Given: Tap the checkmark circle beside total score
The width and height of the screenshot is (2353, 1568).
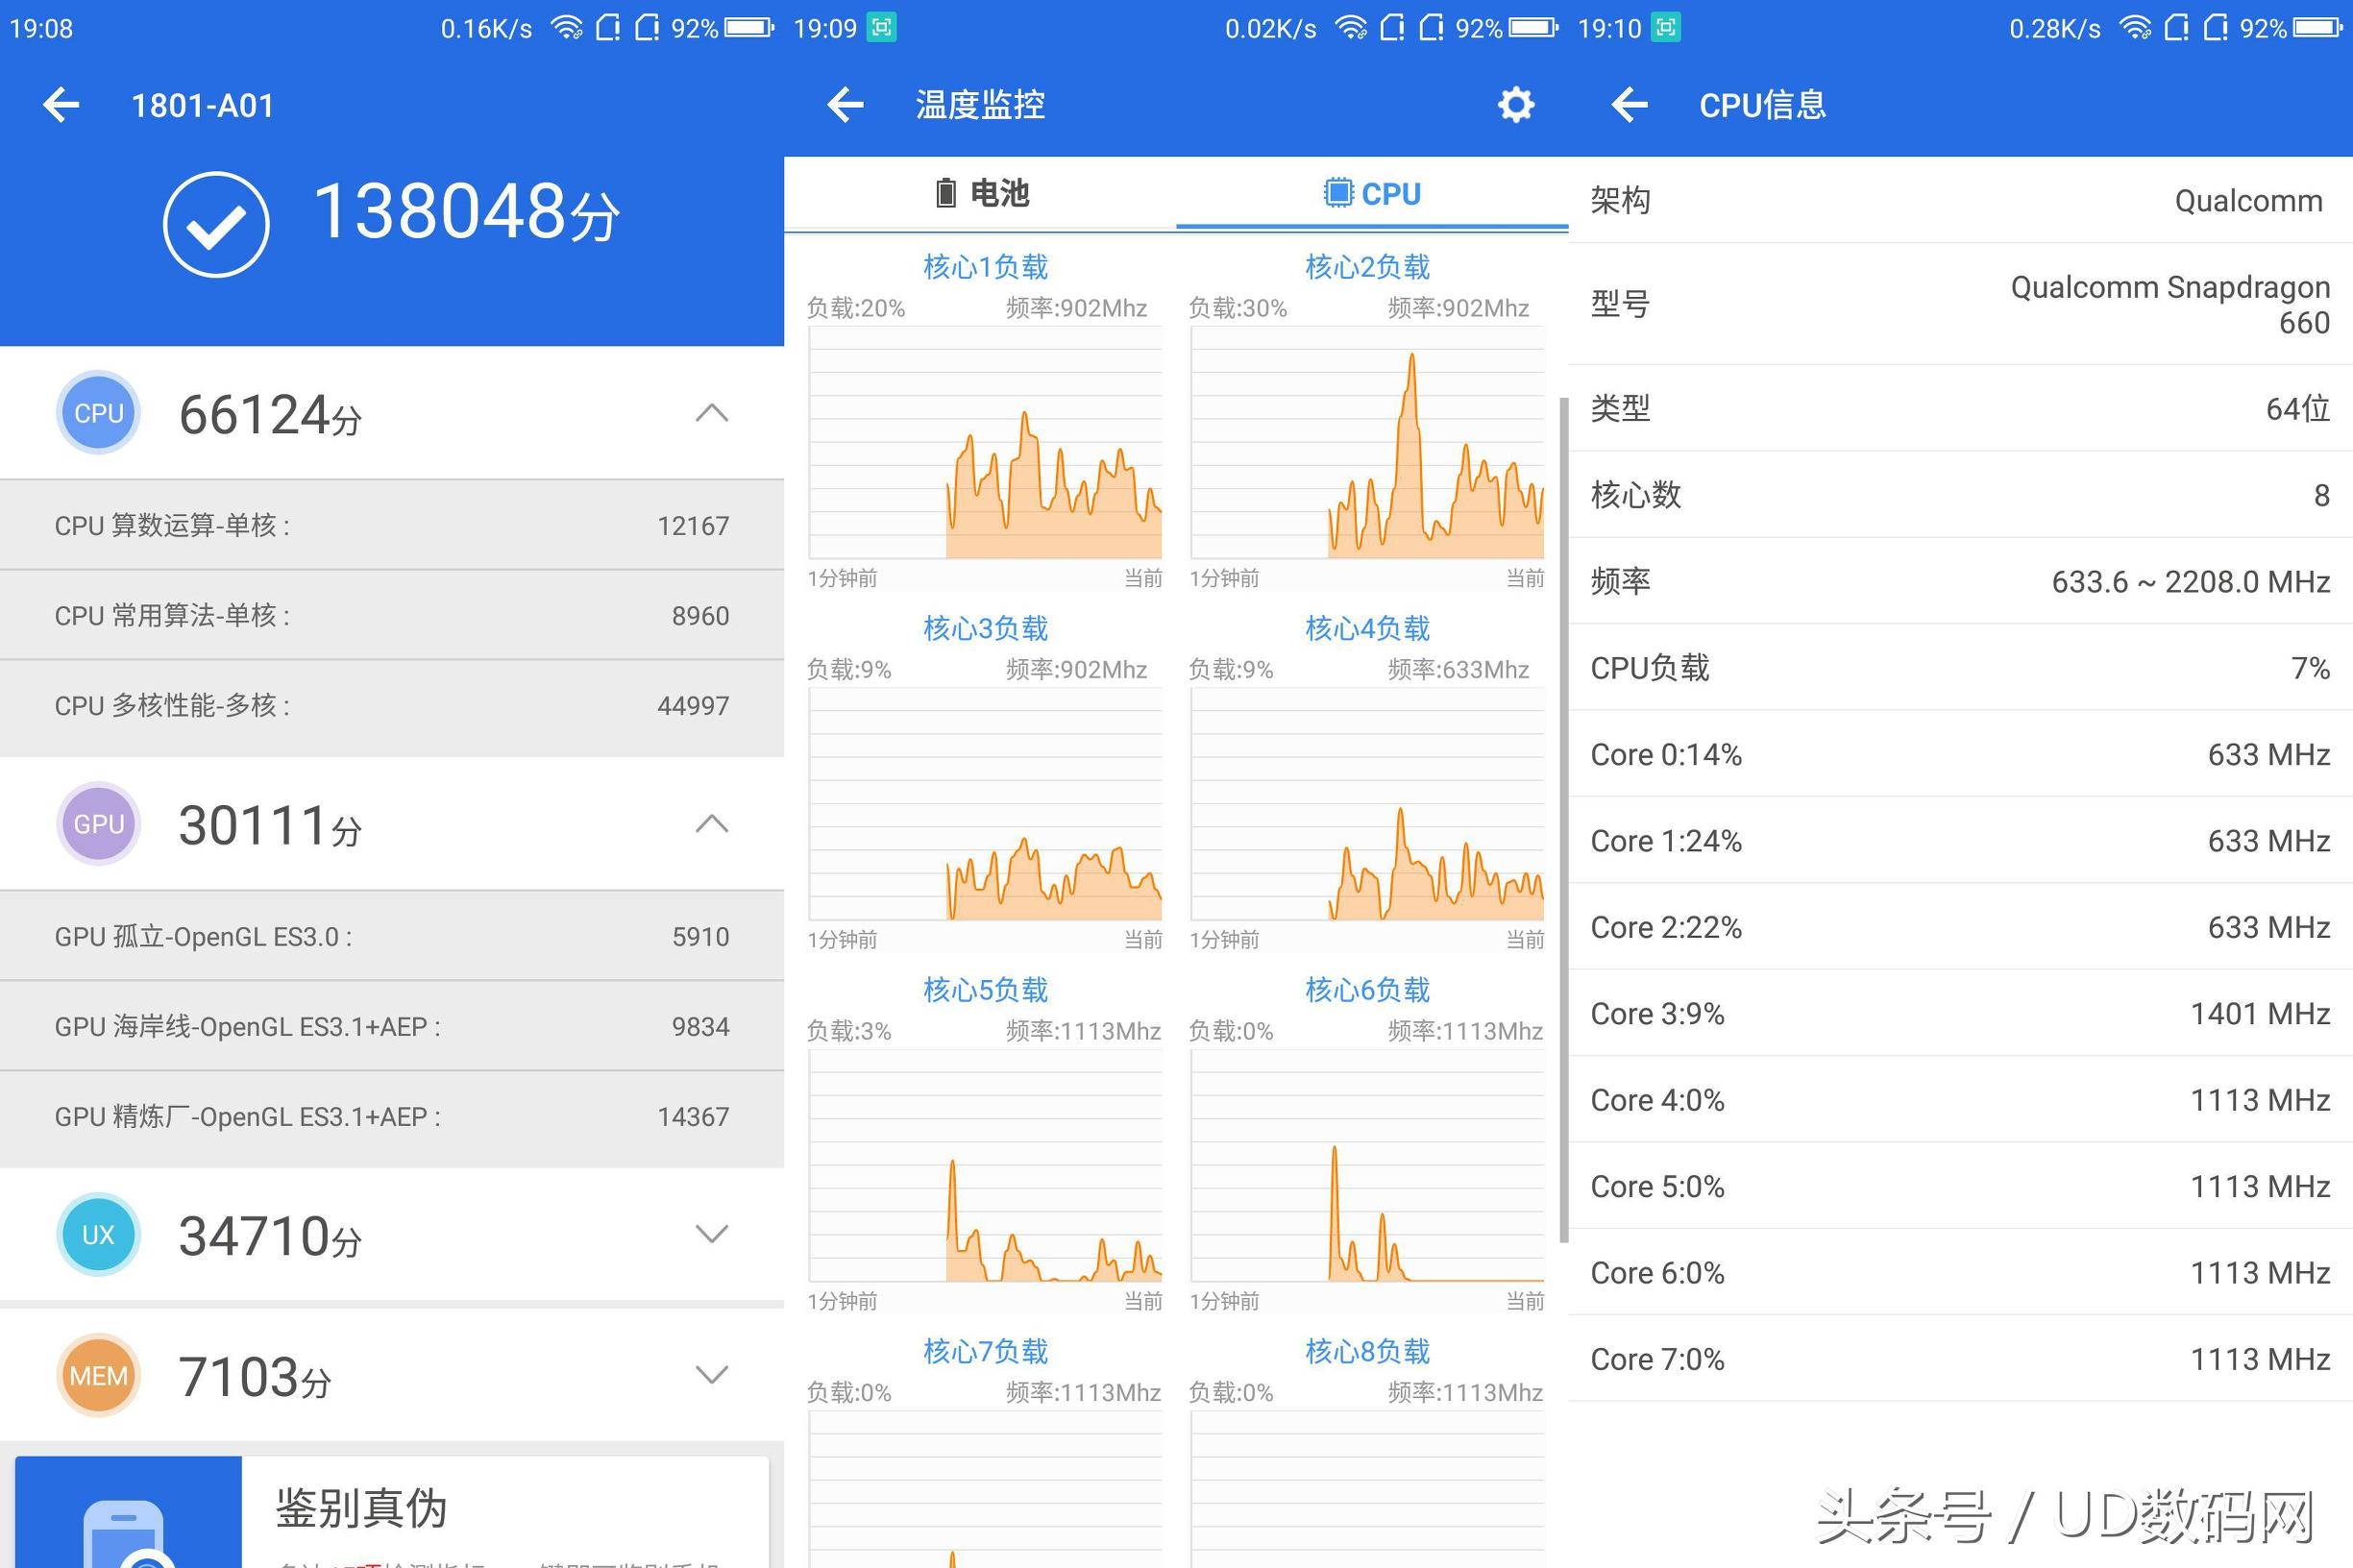Looking at the screenshot, I should [x=216, y=224].
